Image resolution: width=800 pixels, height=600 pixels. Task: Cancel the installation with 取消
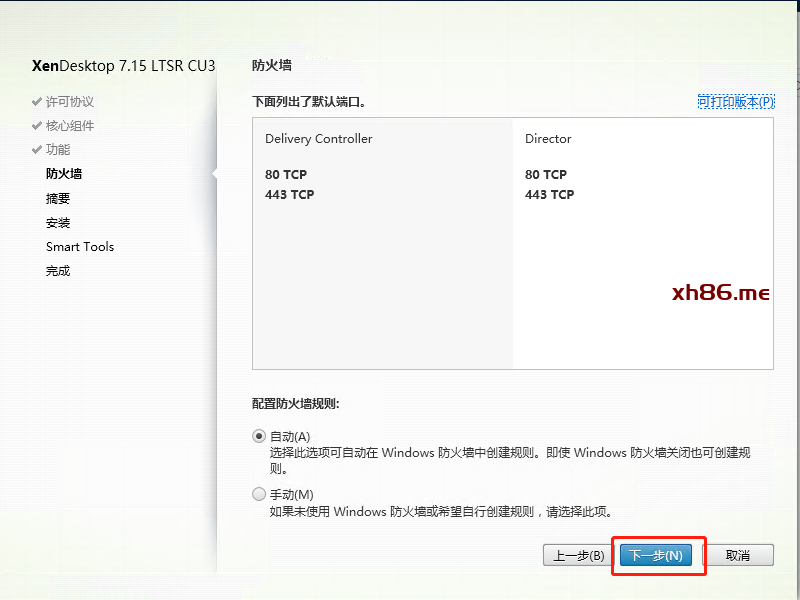[737, 556]
